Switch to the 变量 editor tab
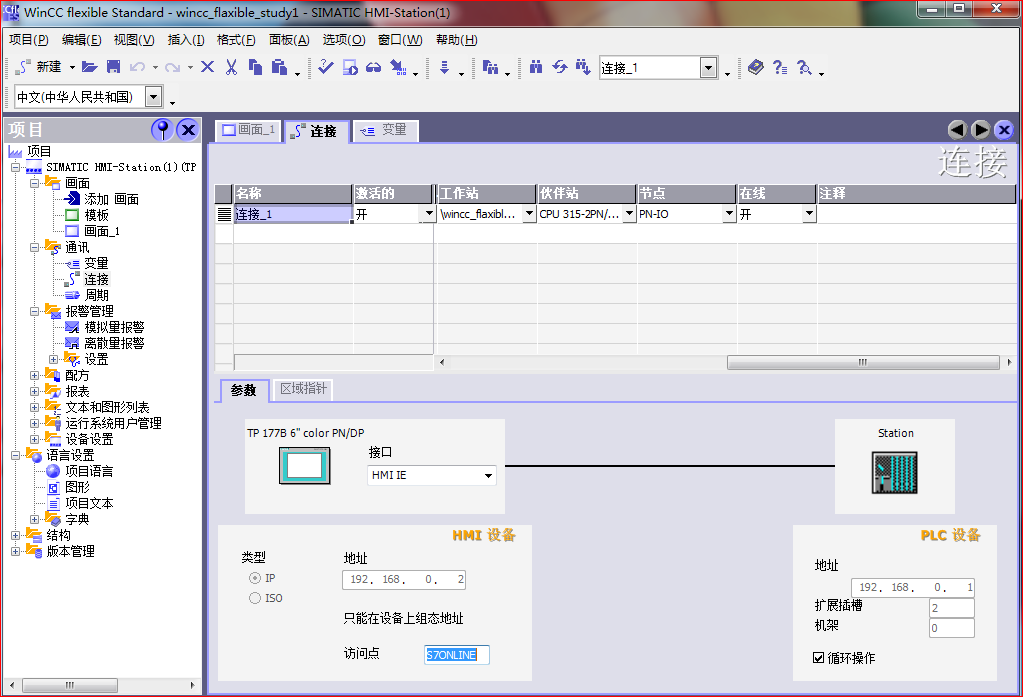 click(386, 130)
